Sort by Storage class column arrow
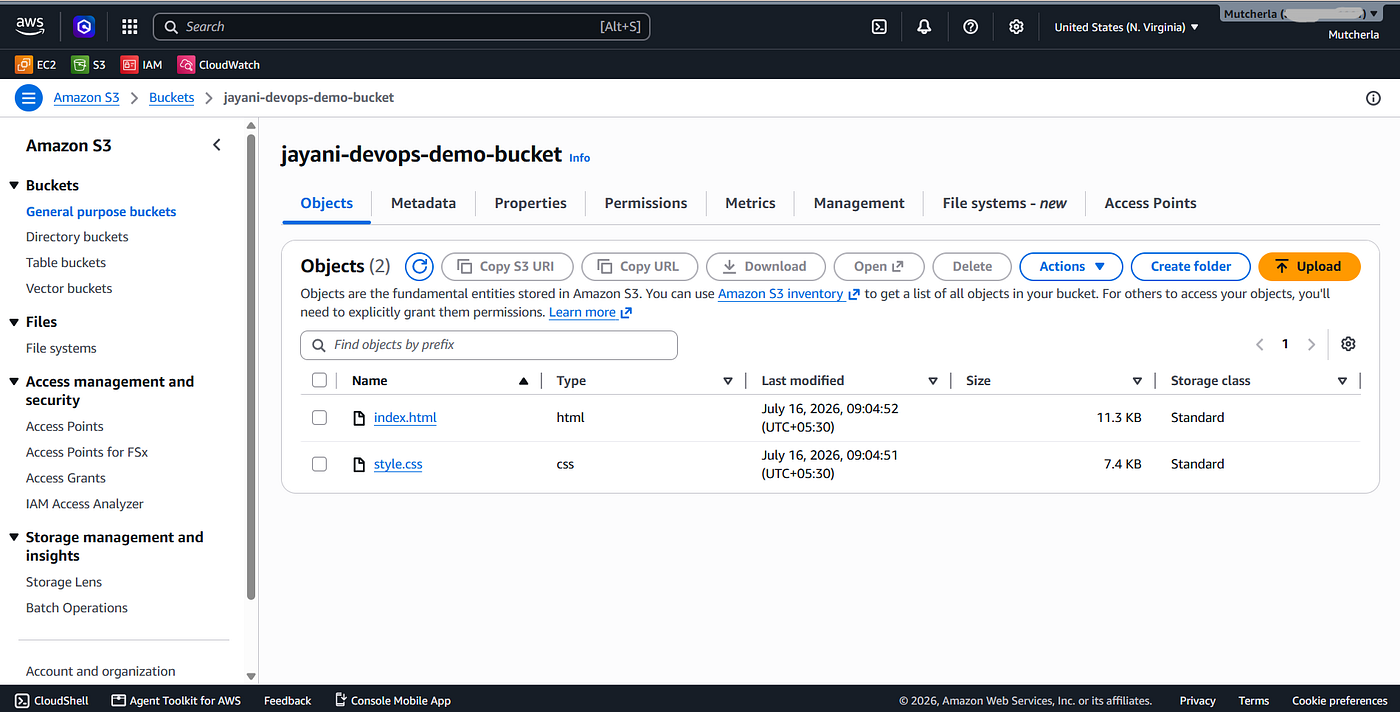 [x=1342, y=381]
